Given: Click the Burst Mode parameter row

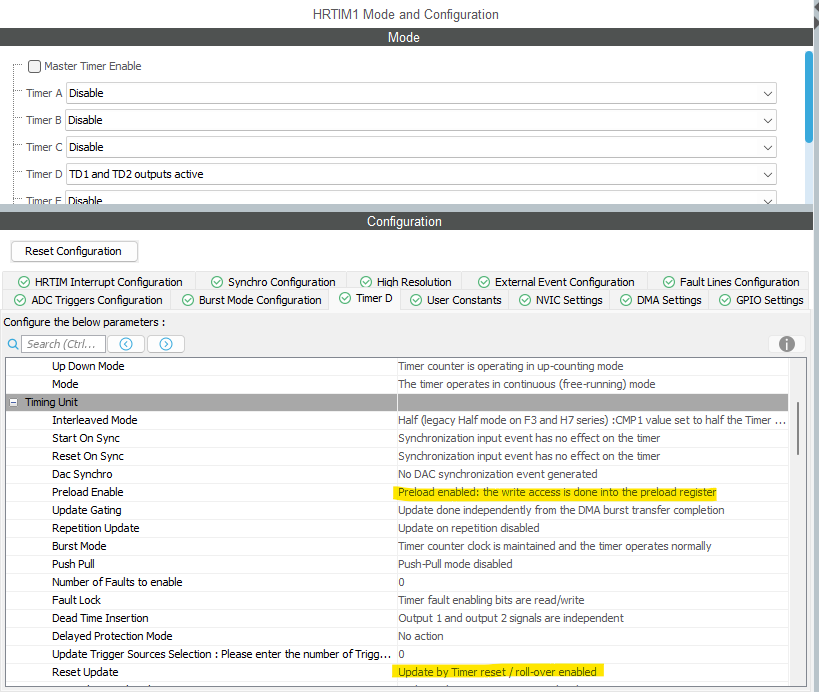Looking at the screenshot, I should [x=397, y=546].
